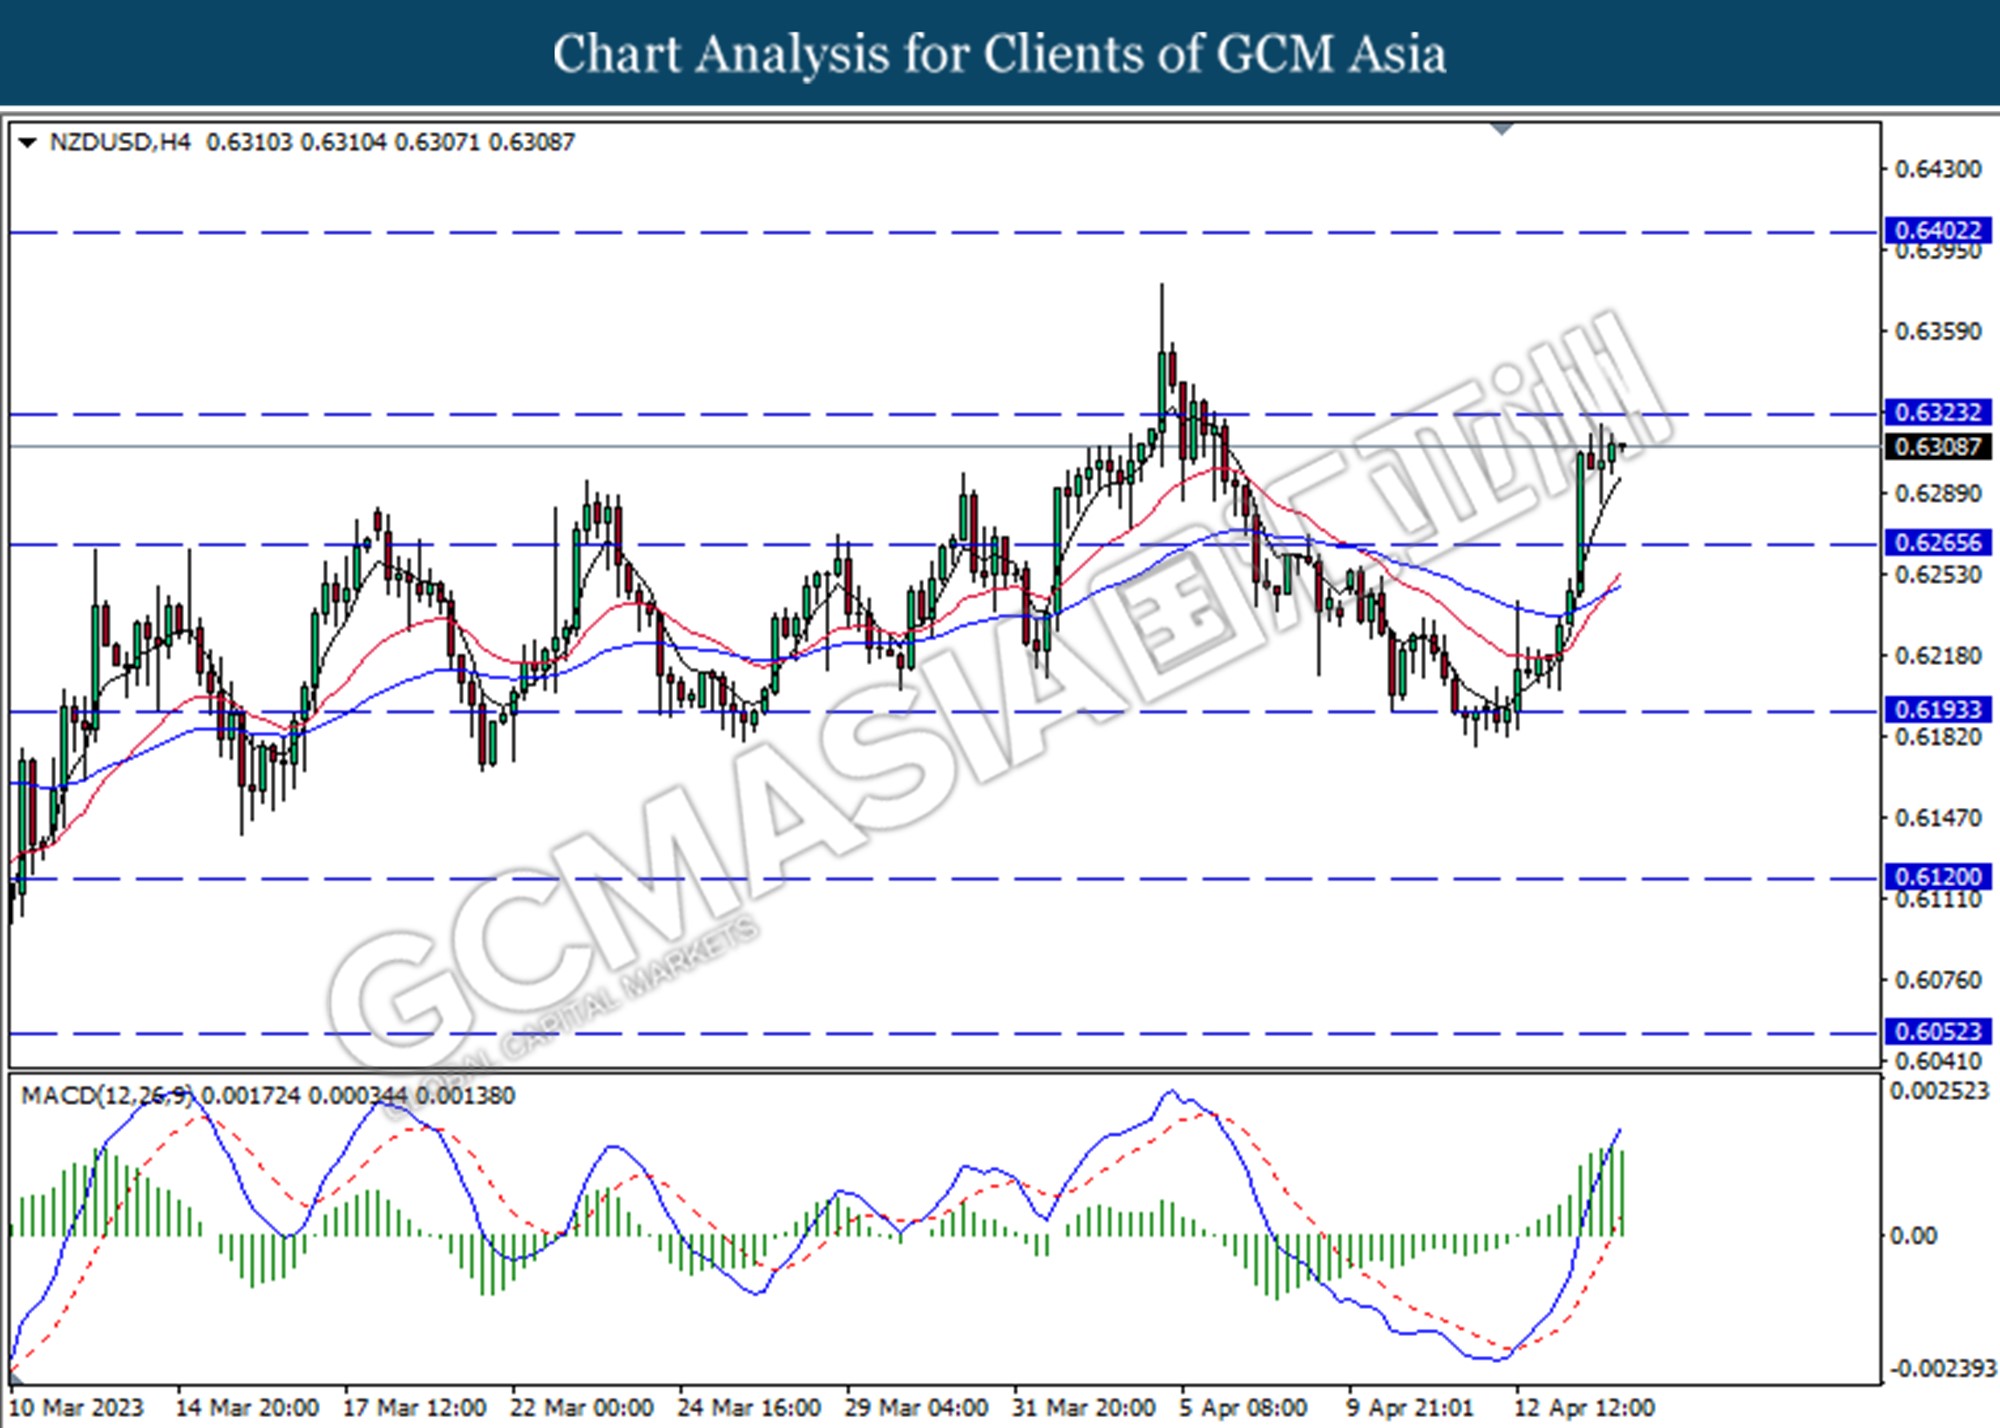This screenshot has height=1428, width=2000.
Task: Select the 31 Mar 20:00 time label
Action: coord(1083,1408)
